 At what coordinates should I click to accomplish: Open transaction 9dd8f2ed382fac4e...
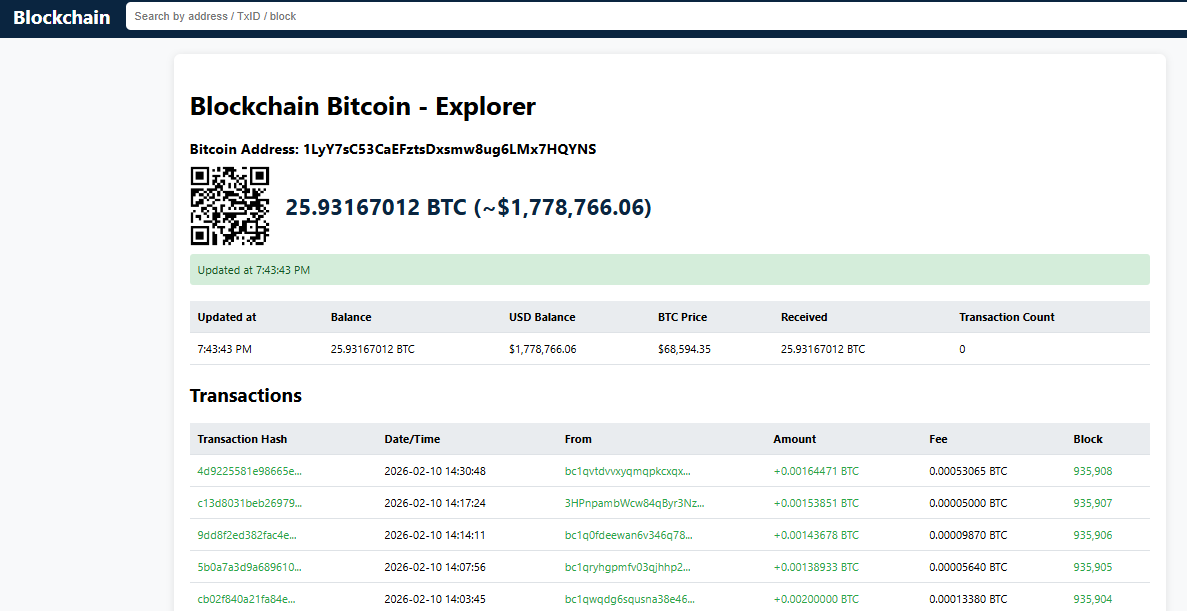[x=247, y=535]
